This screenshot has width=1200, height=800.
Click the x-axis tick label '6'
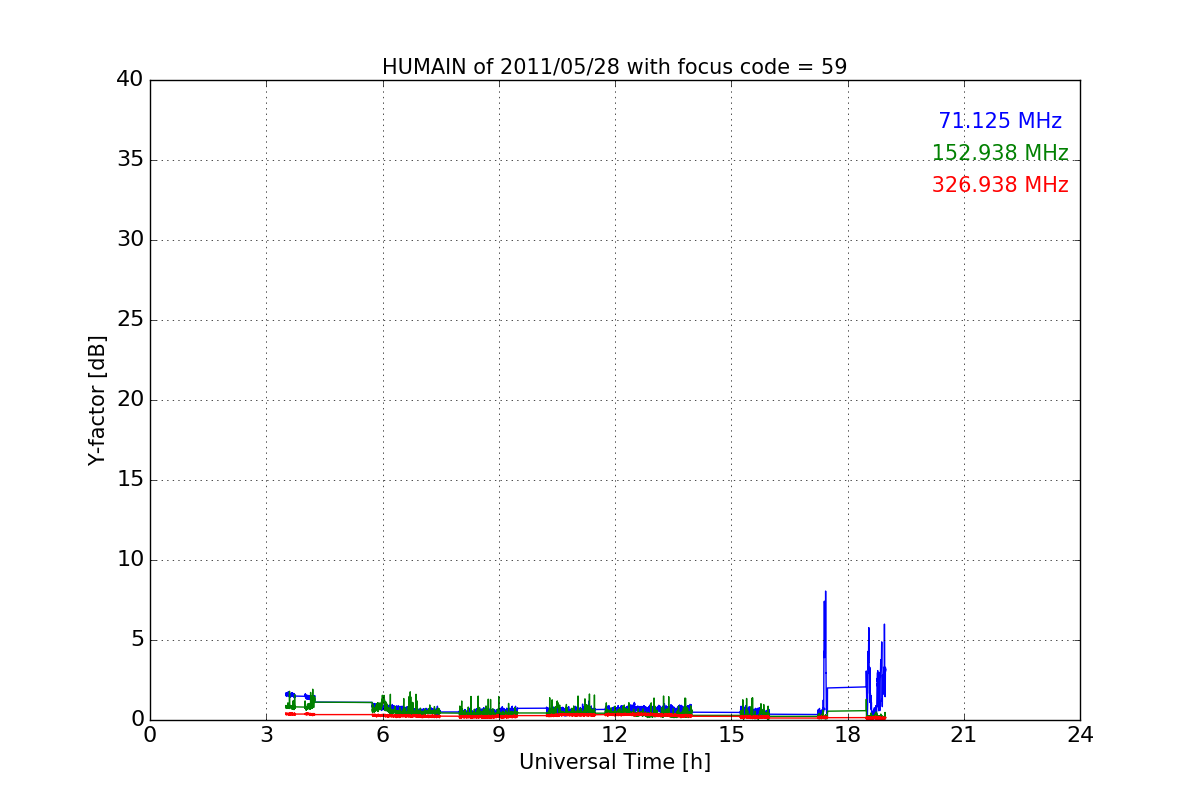click(x=383, y=735)
